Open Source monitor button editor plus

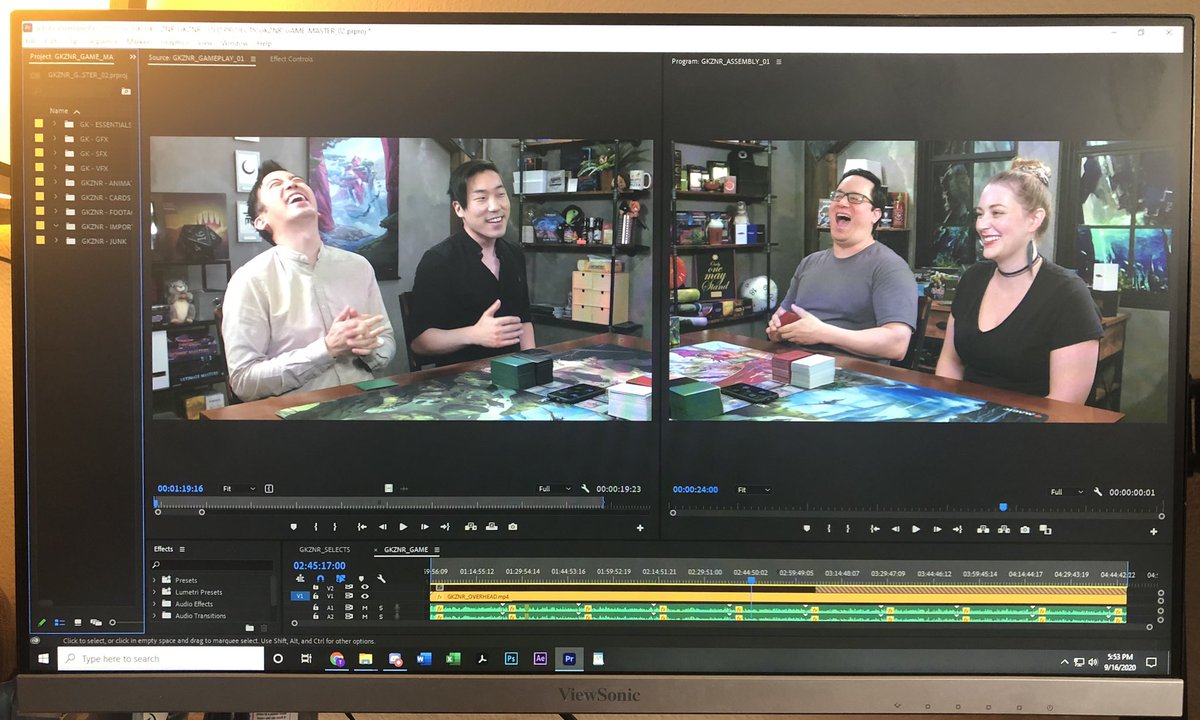click(640, 528)
